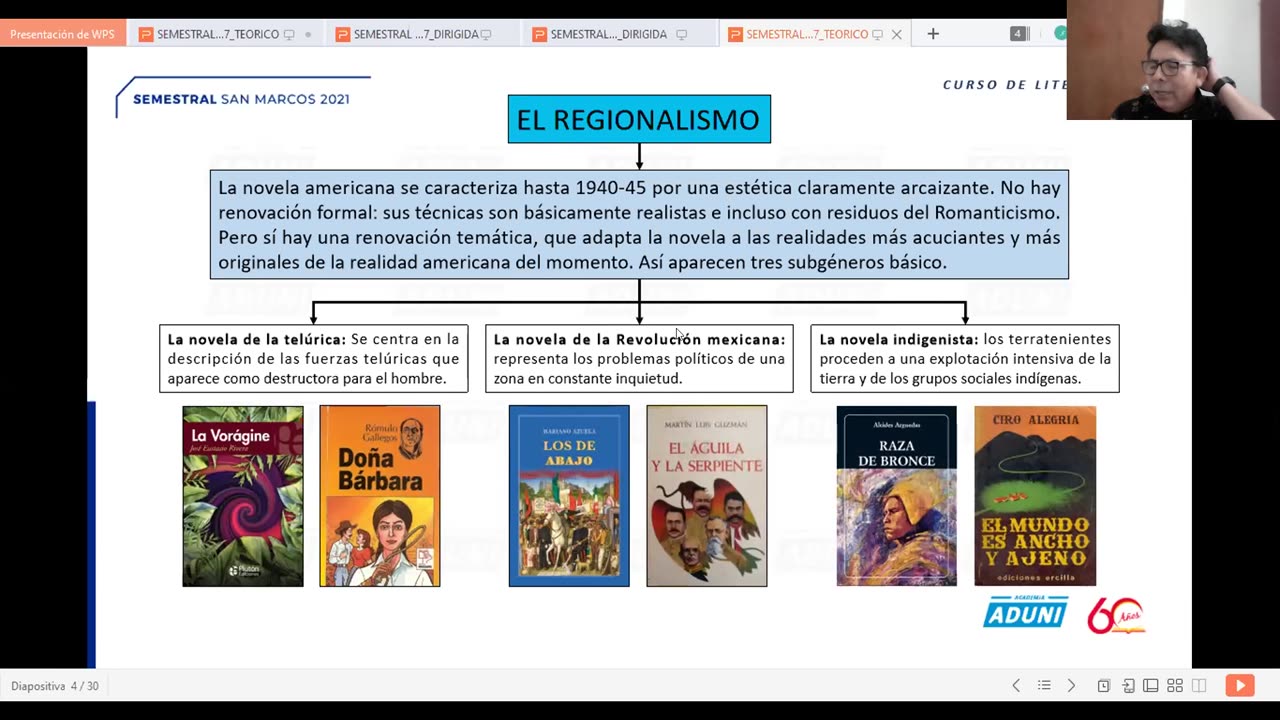
Task: Click the blue paragraph about la novela americana
Action: click(x=639, y=224)
